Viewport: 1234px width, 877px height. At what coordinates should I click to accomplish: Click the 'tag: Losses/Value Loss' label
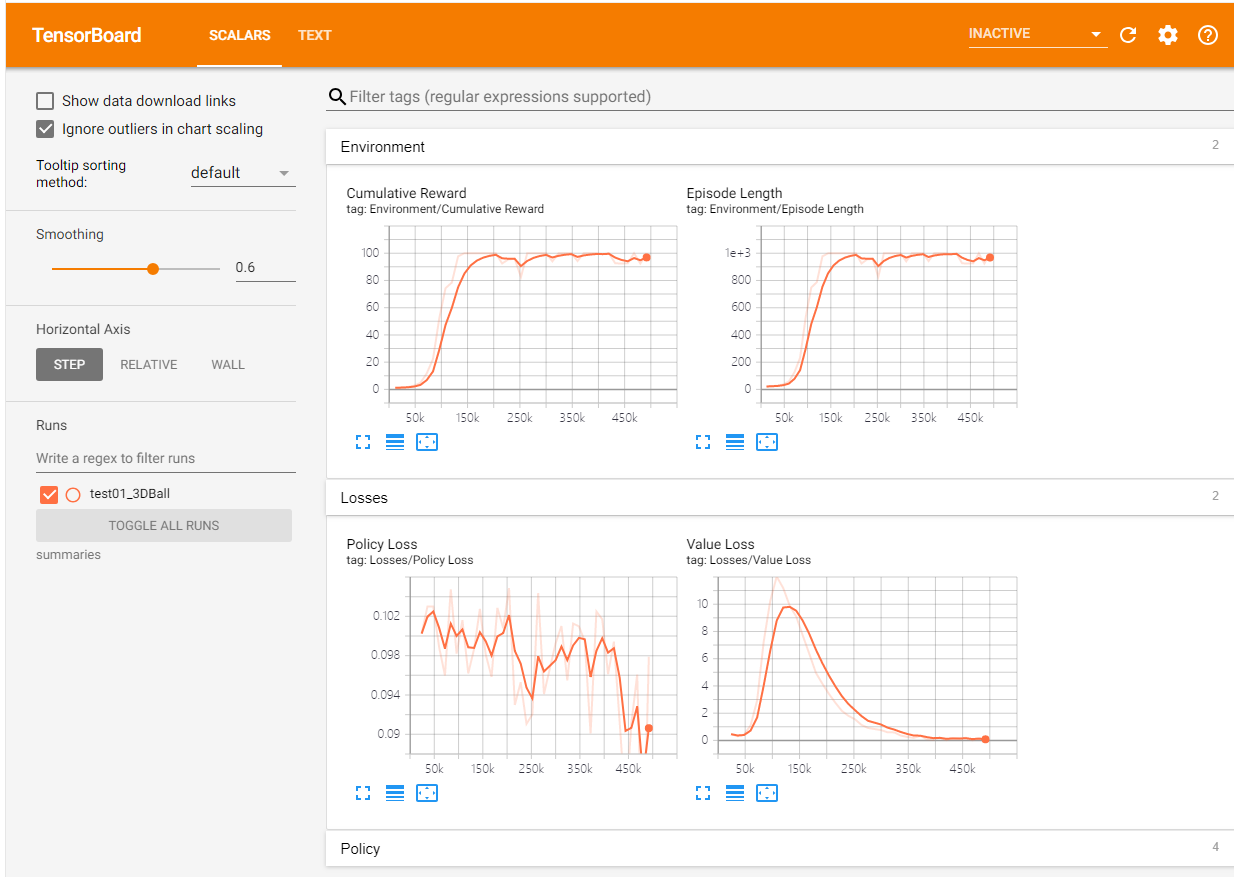[x=749, y=561]
